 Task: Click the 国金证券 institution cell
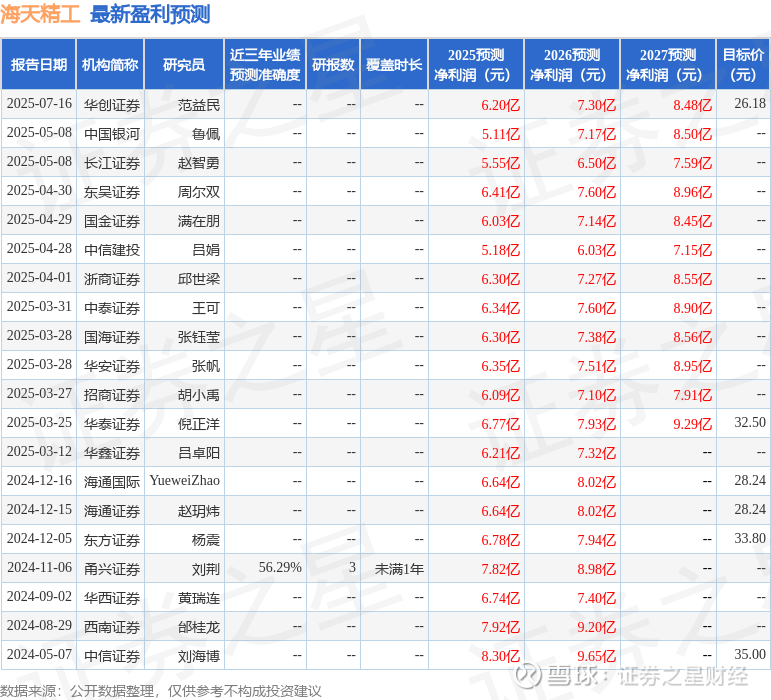click(112, 221)
